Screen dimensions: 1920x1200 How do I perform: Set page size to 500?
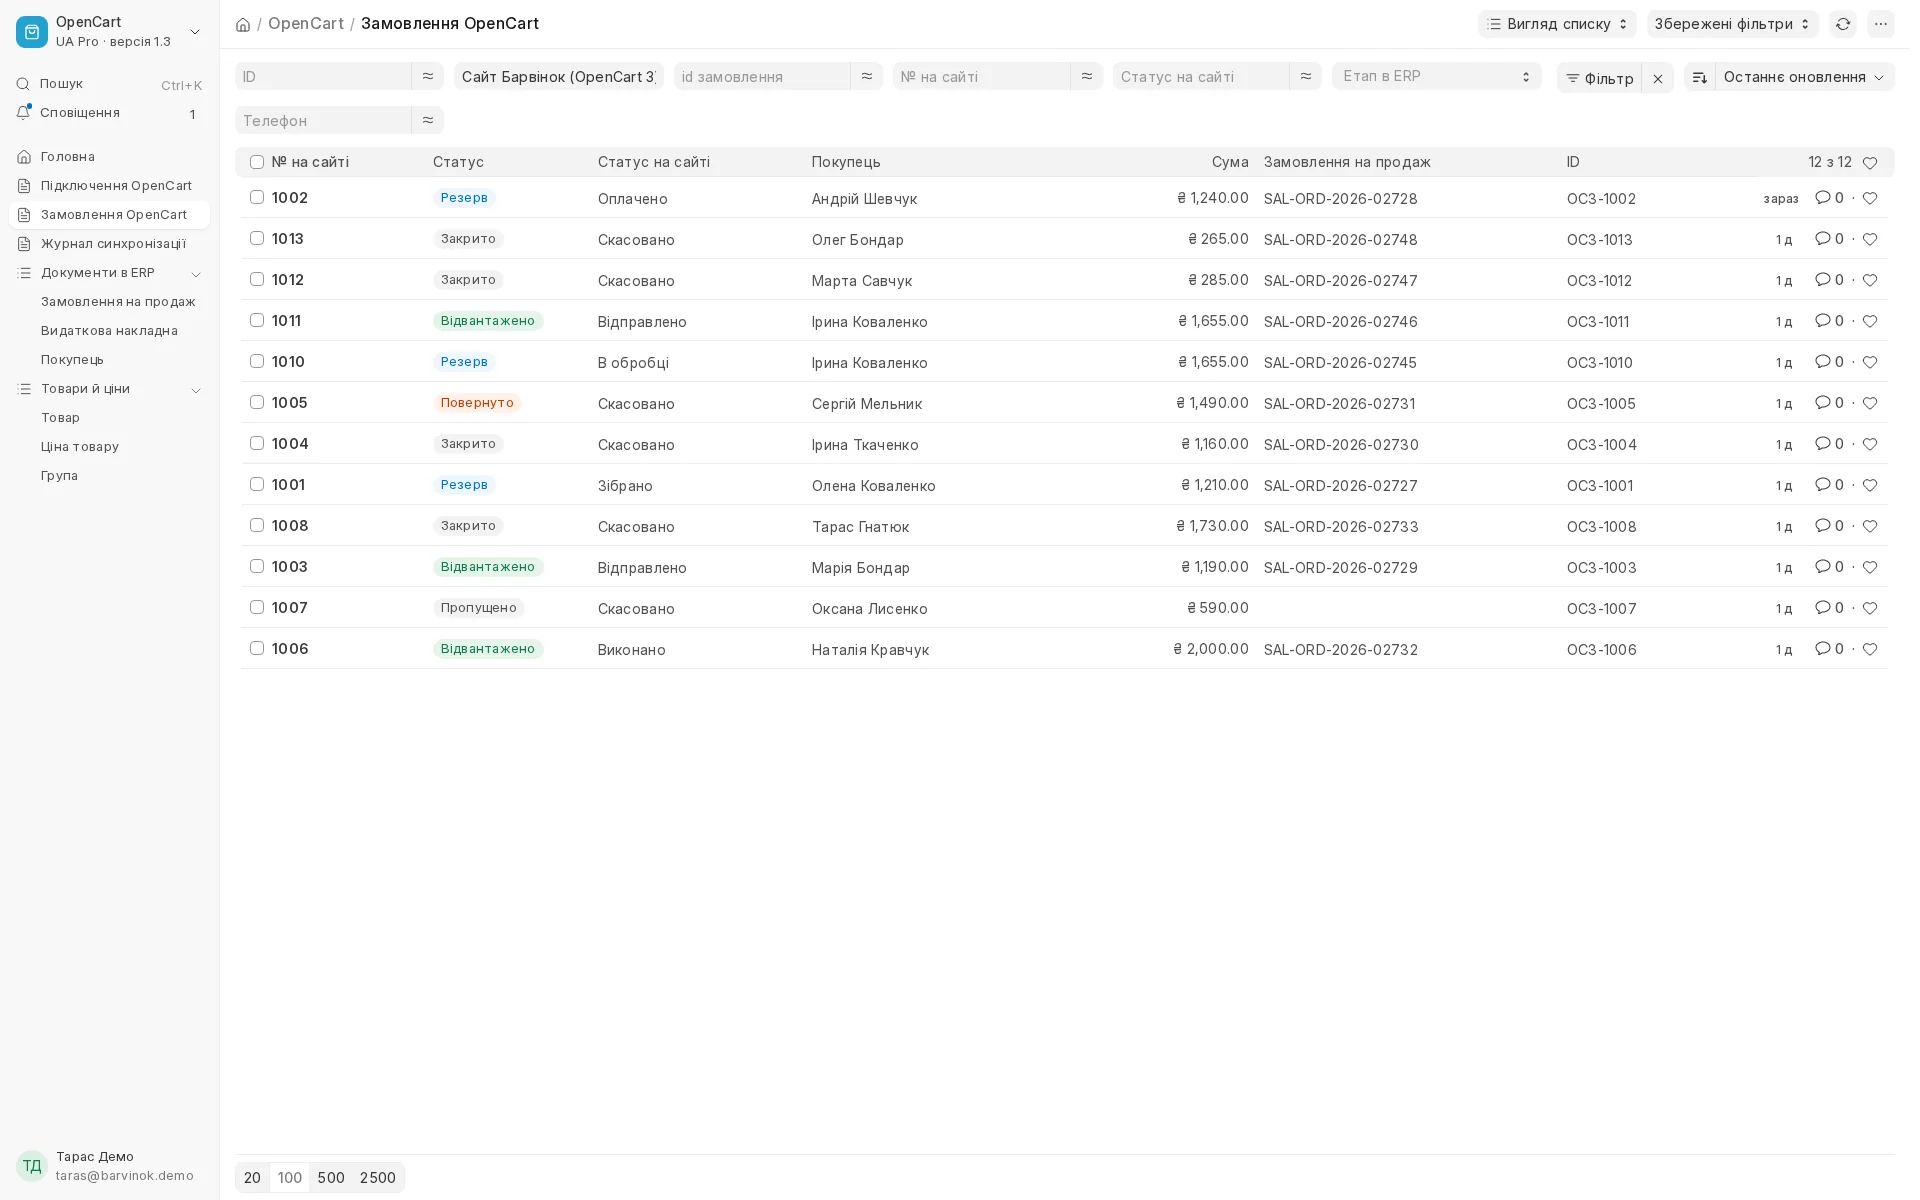point(331,1178)
